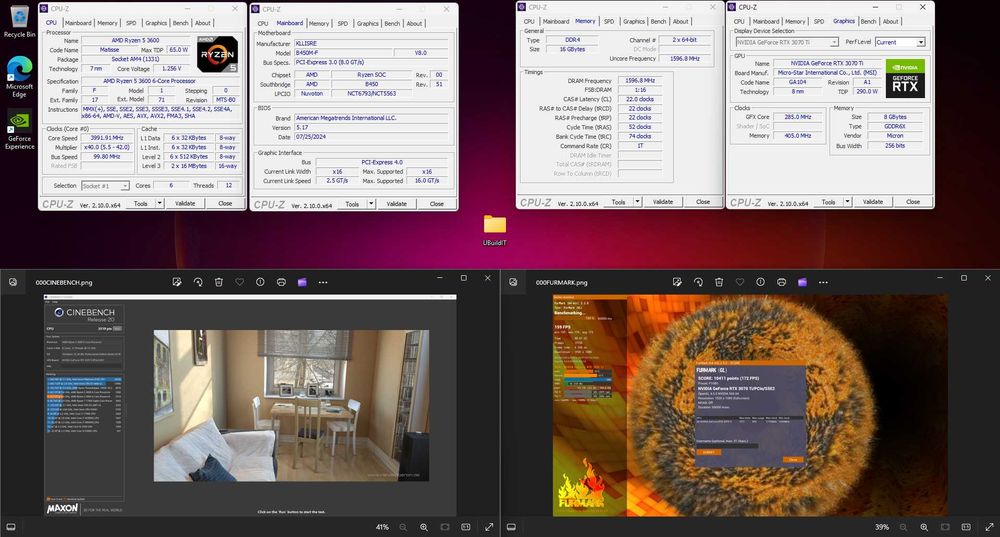Delete 000CINEBENCH.png using the trash icon
The height and width of the screenshot is (537, 1000).
click(218, 282)
